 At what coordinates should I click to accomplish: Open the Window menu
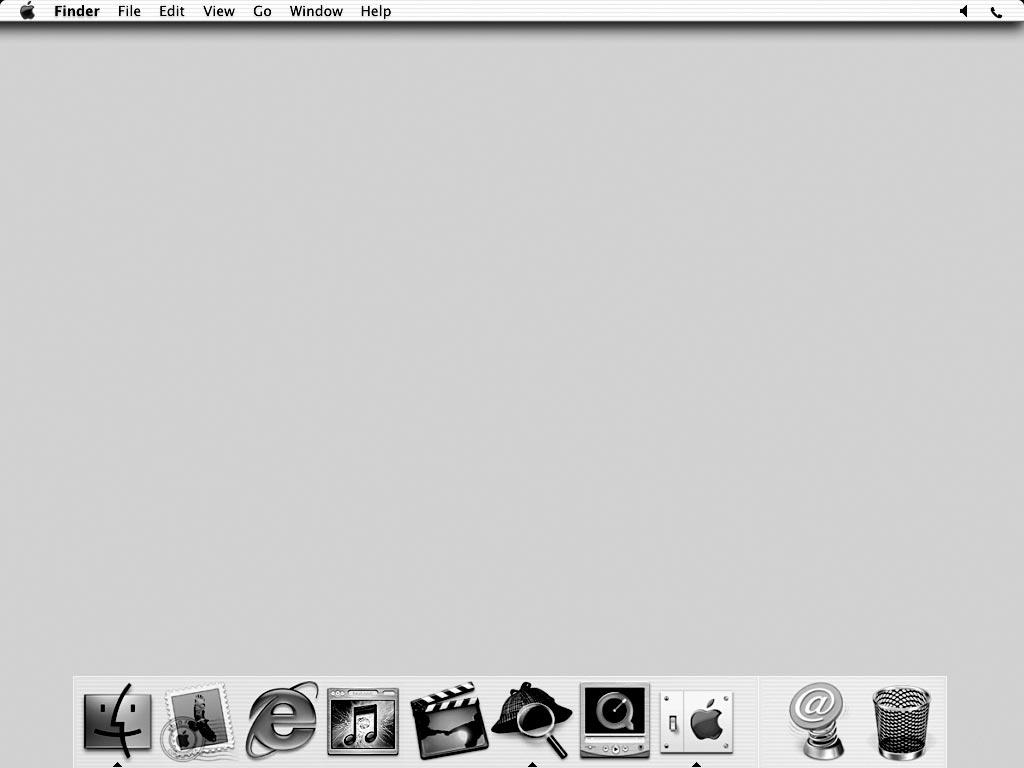click(316, 11)
